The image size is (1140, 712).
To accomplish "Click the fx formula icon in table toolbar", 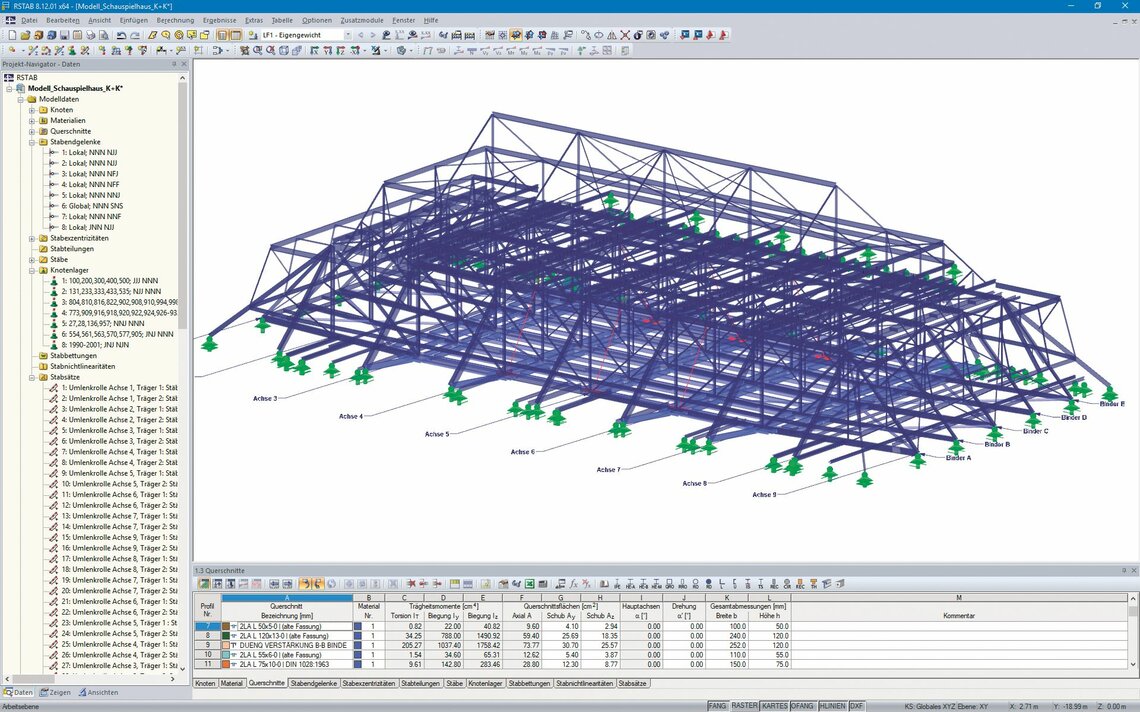I will click(574, 583).
